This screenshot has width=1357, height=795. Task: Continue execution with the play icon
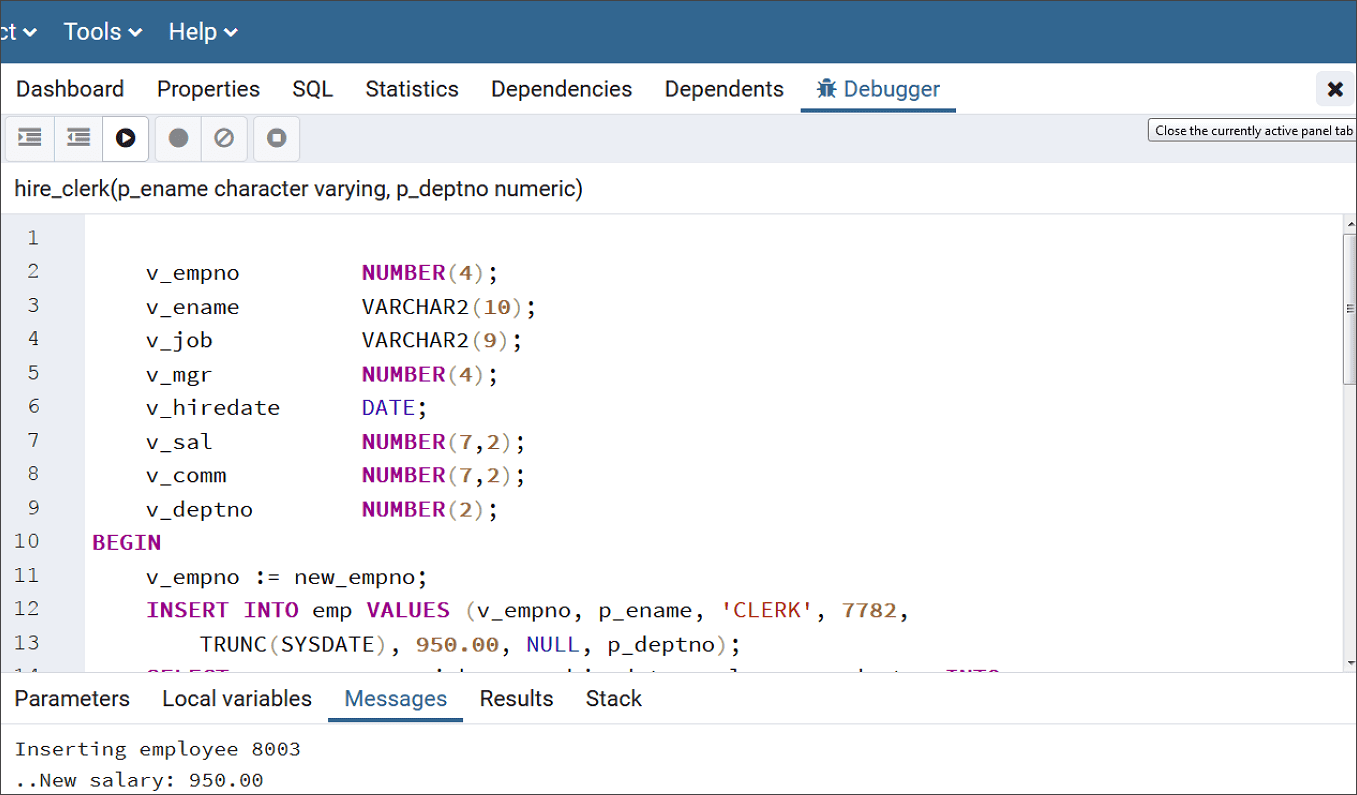tap(124, 138)
